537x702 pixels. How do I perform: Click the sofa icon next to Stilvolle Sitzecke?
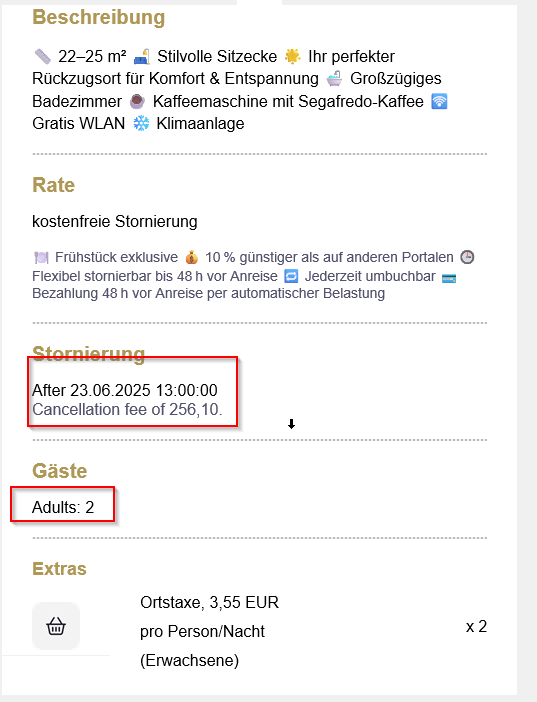[x=142, y=56]
